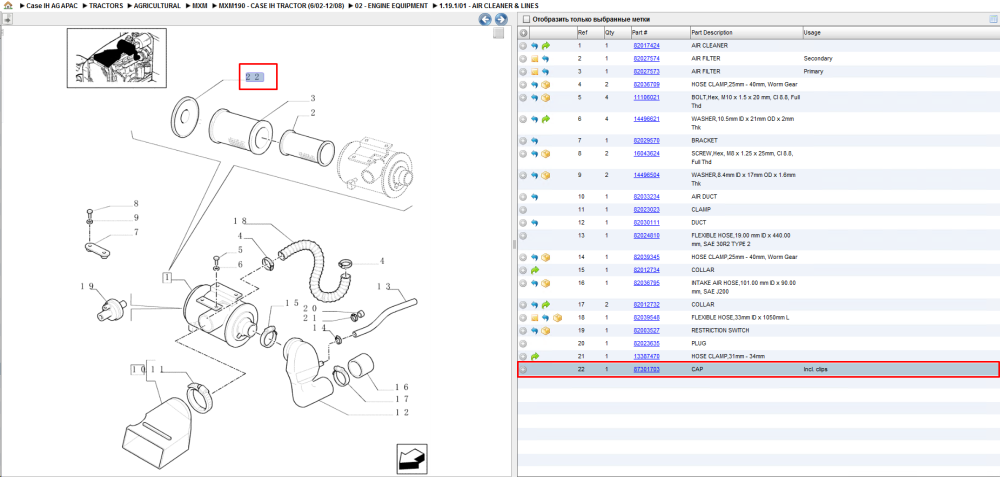Toggle the round selector for AIR CLEANER row
Screen dimensions: 1000x477
pos(523,46)
